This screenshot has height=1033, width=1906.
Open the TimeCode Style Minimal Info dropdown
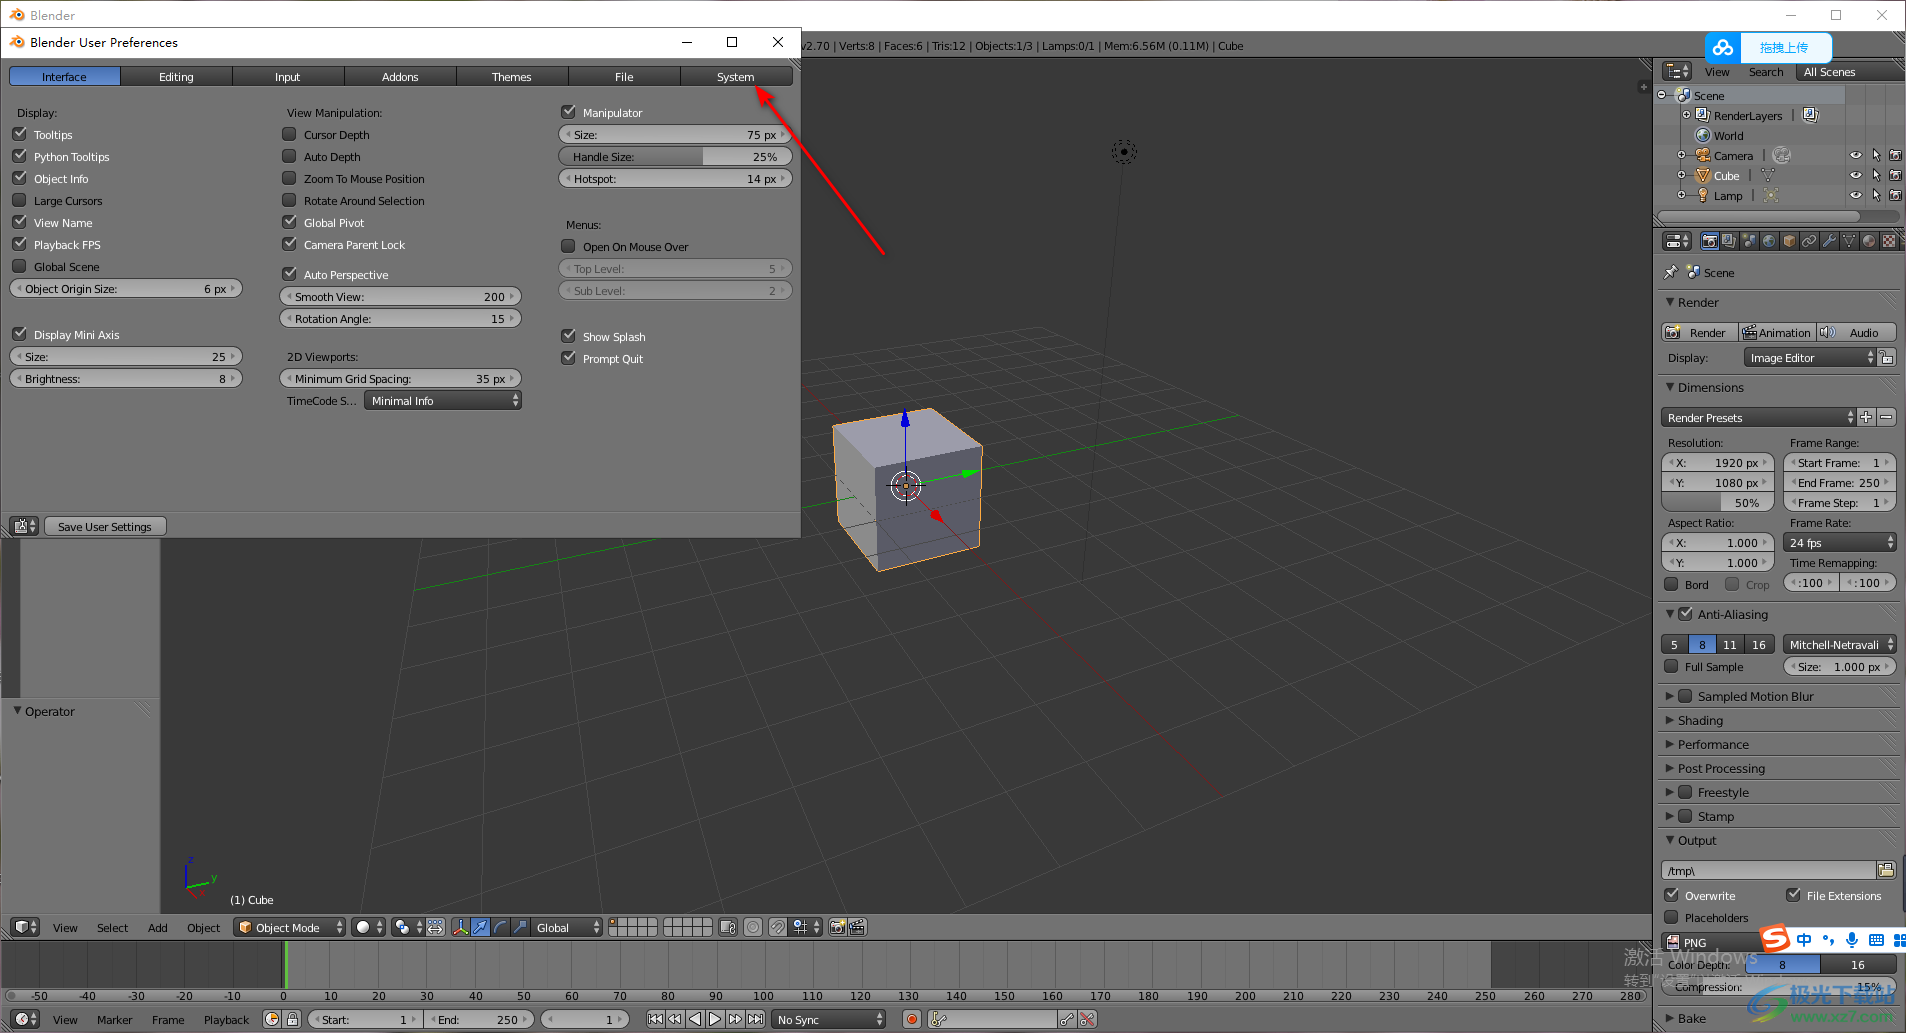pyautogui.click(x=443, y=400)
